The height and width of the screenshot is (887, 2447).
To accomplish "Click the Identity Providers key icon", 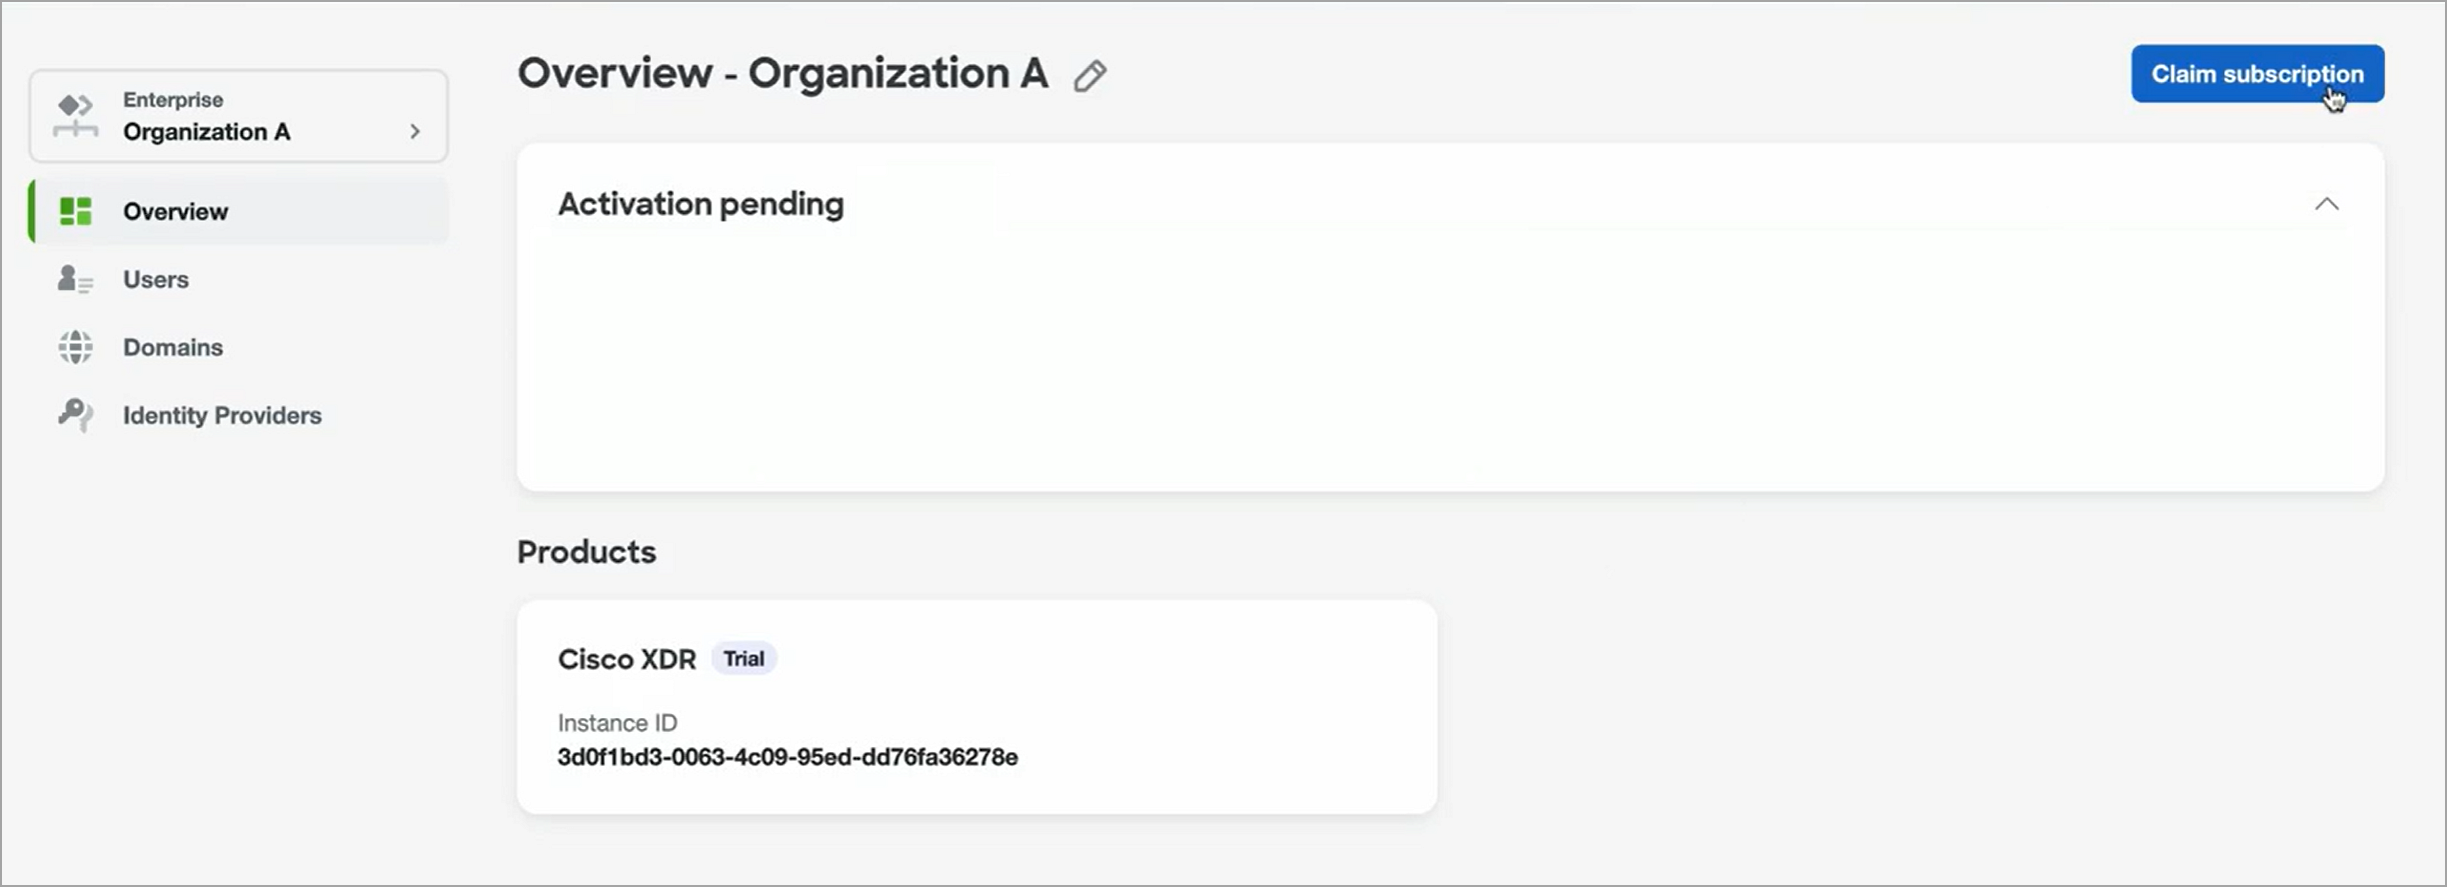I will pyautogui.click(x=75, y=415).
